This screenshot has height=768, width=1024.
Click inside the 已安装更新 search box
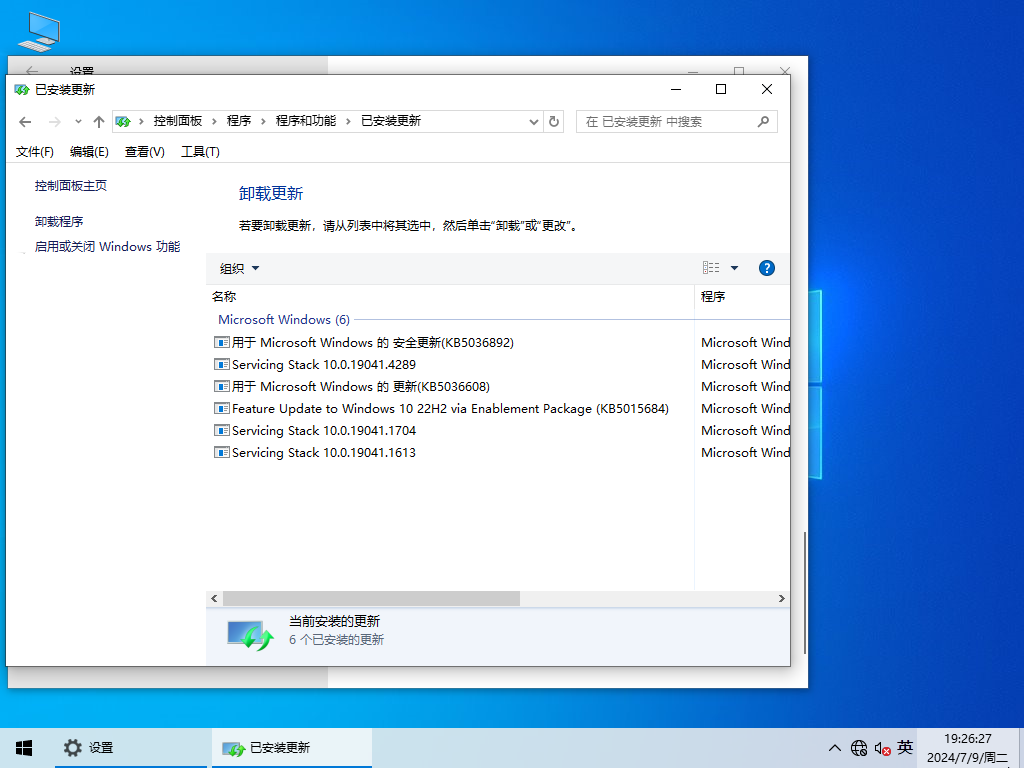[x=665, y=121]
